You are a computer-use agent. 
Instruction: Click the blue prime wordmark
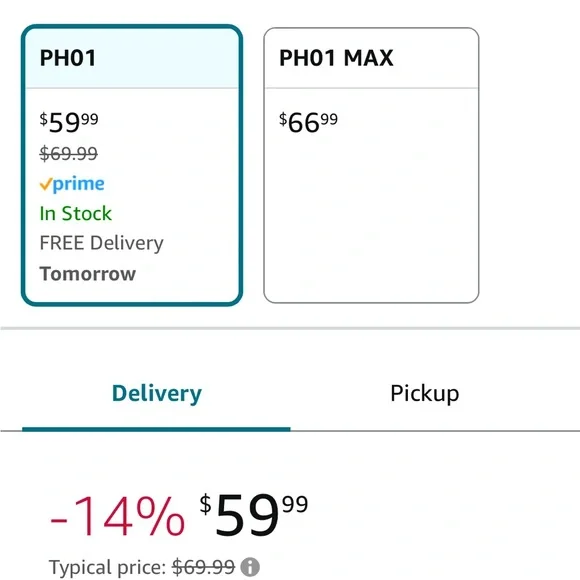coord(78,184)
